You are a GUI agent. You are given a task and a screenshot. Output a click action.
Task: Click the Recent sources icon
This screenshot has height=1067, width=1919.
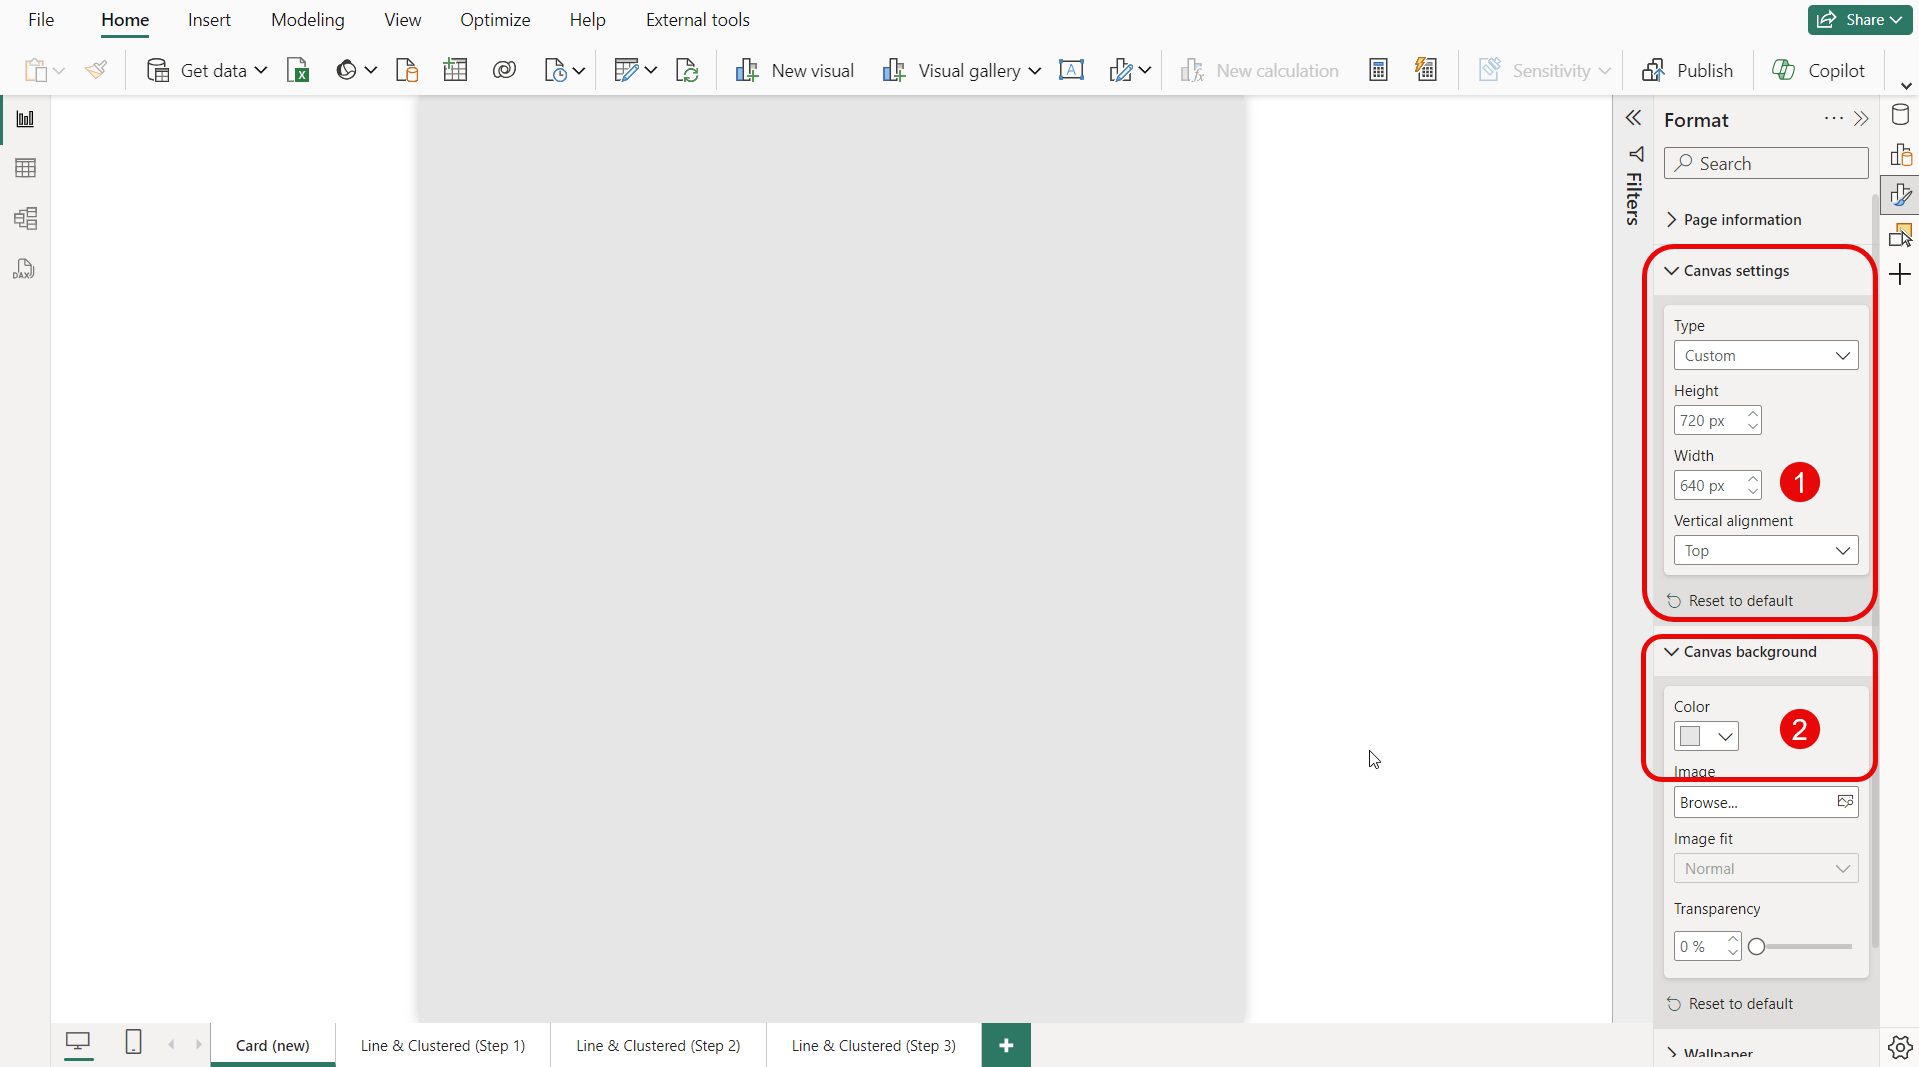coord(556,70)
